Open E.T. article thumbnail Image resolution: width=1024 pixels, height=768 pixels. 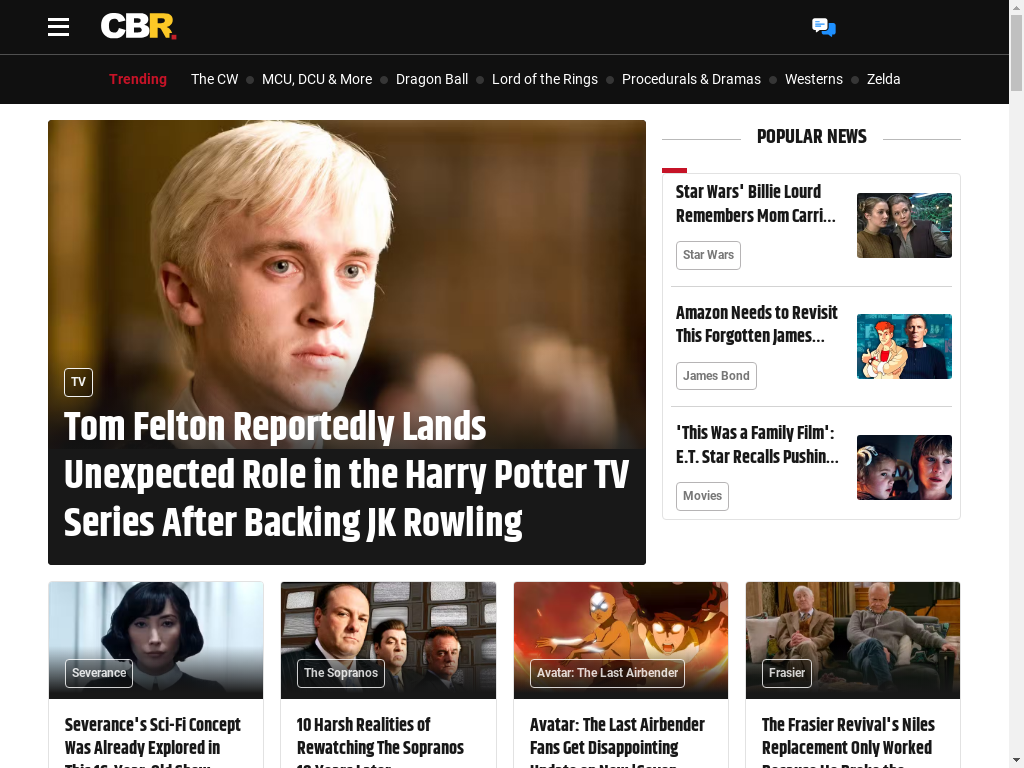click(904, 468)
